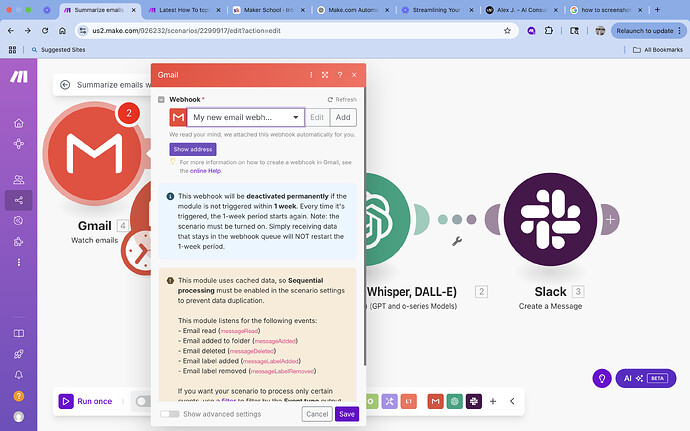Open the Webhooks icon in the sidebar
Viewport: 690px width, 431px height.
pos(18,221)
